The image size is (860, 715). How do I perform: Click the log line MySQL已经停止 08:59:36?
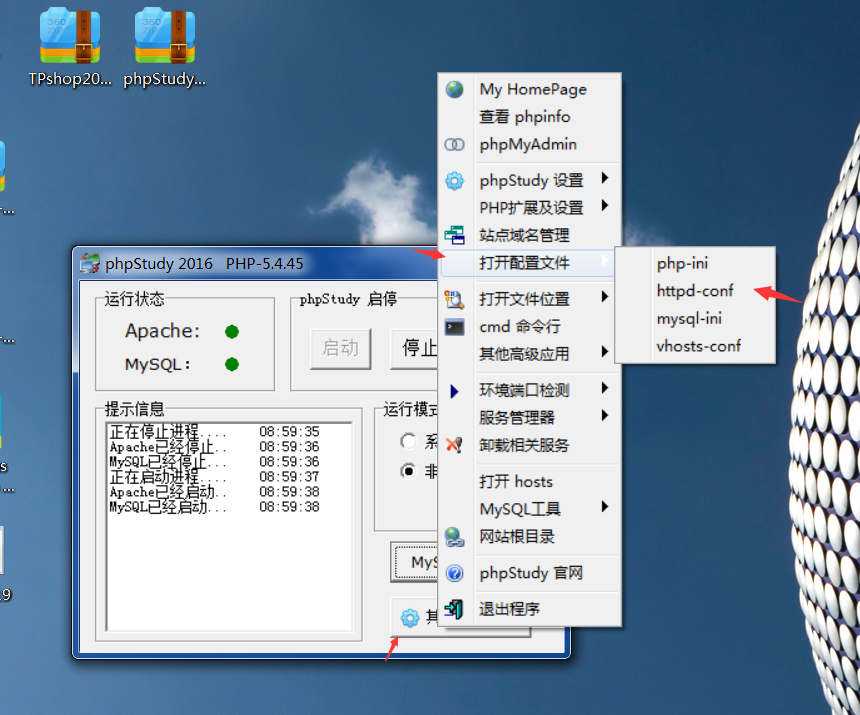pos(214,462)
